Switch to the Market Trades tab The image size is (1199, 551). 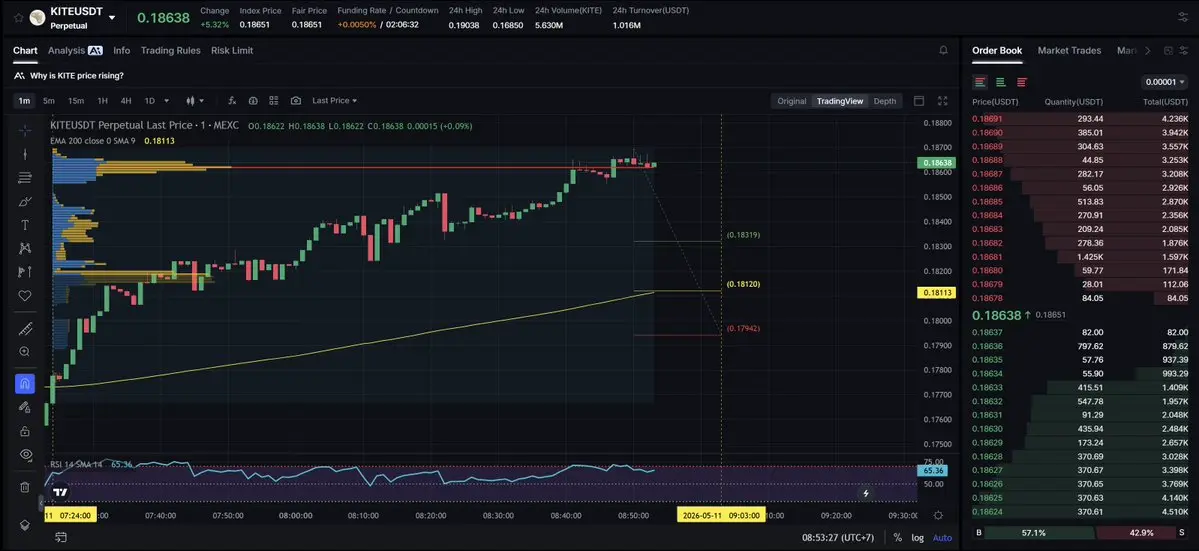click(1069, 50)
